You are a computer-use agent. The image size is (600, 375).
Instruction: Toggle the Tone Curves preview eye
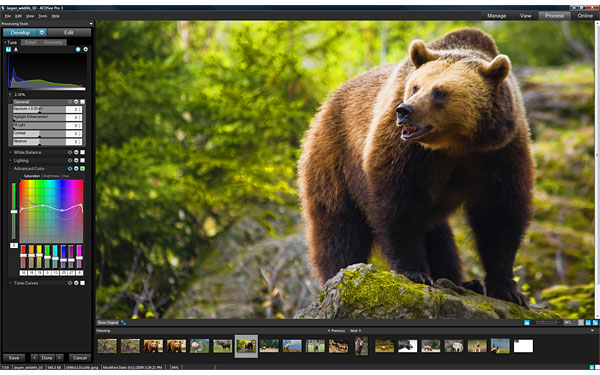click(x=70, y=283)
